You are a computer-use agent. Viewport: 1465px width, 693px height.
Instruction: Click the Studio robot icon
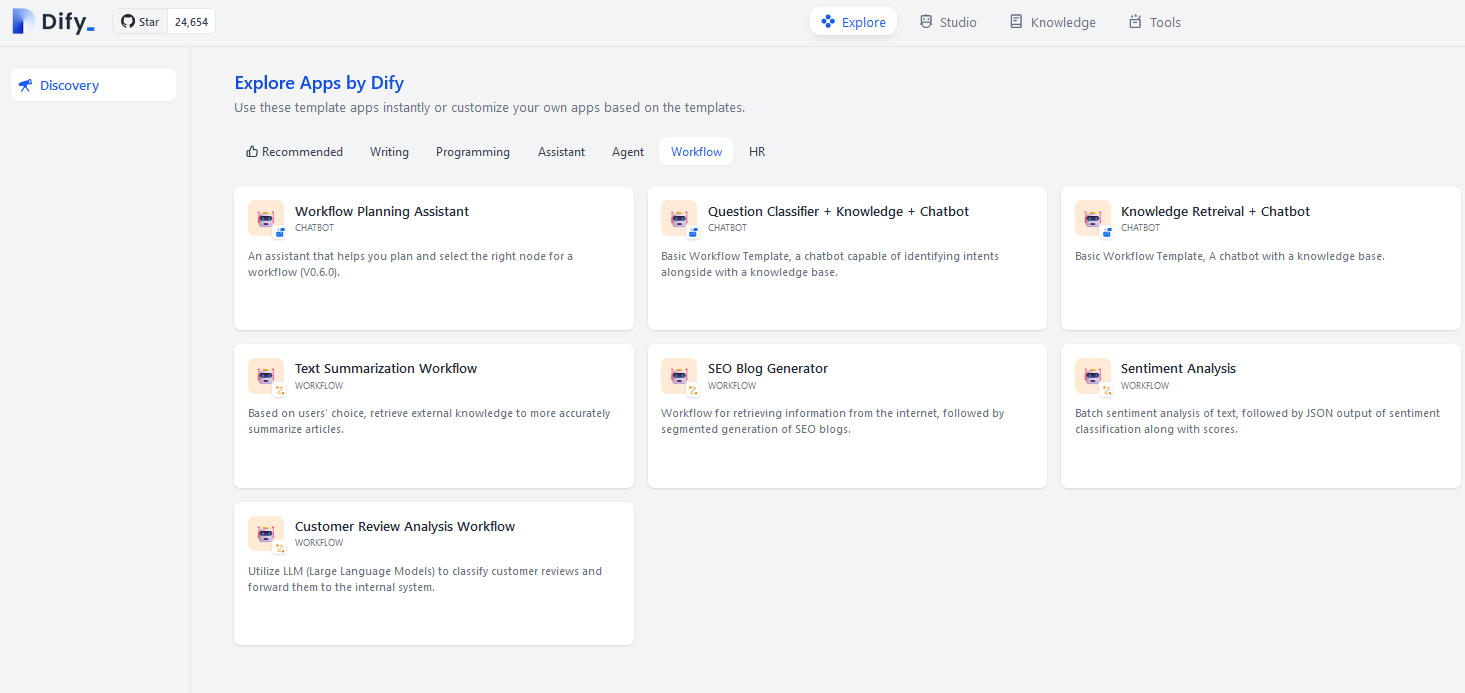coord(926,21)
